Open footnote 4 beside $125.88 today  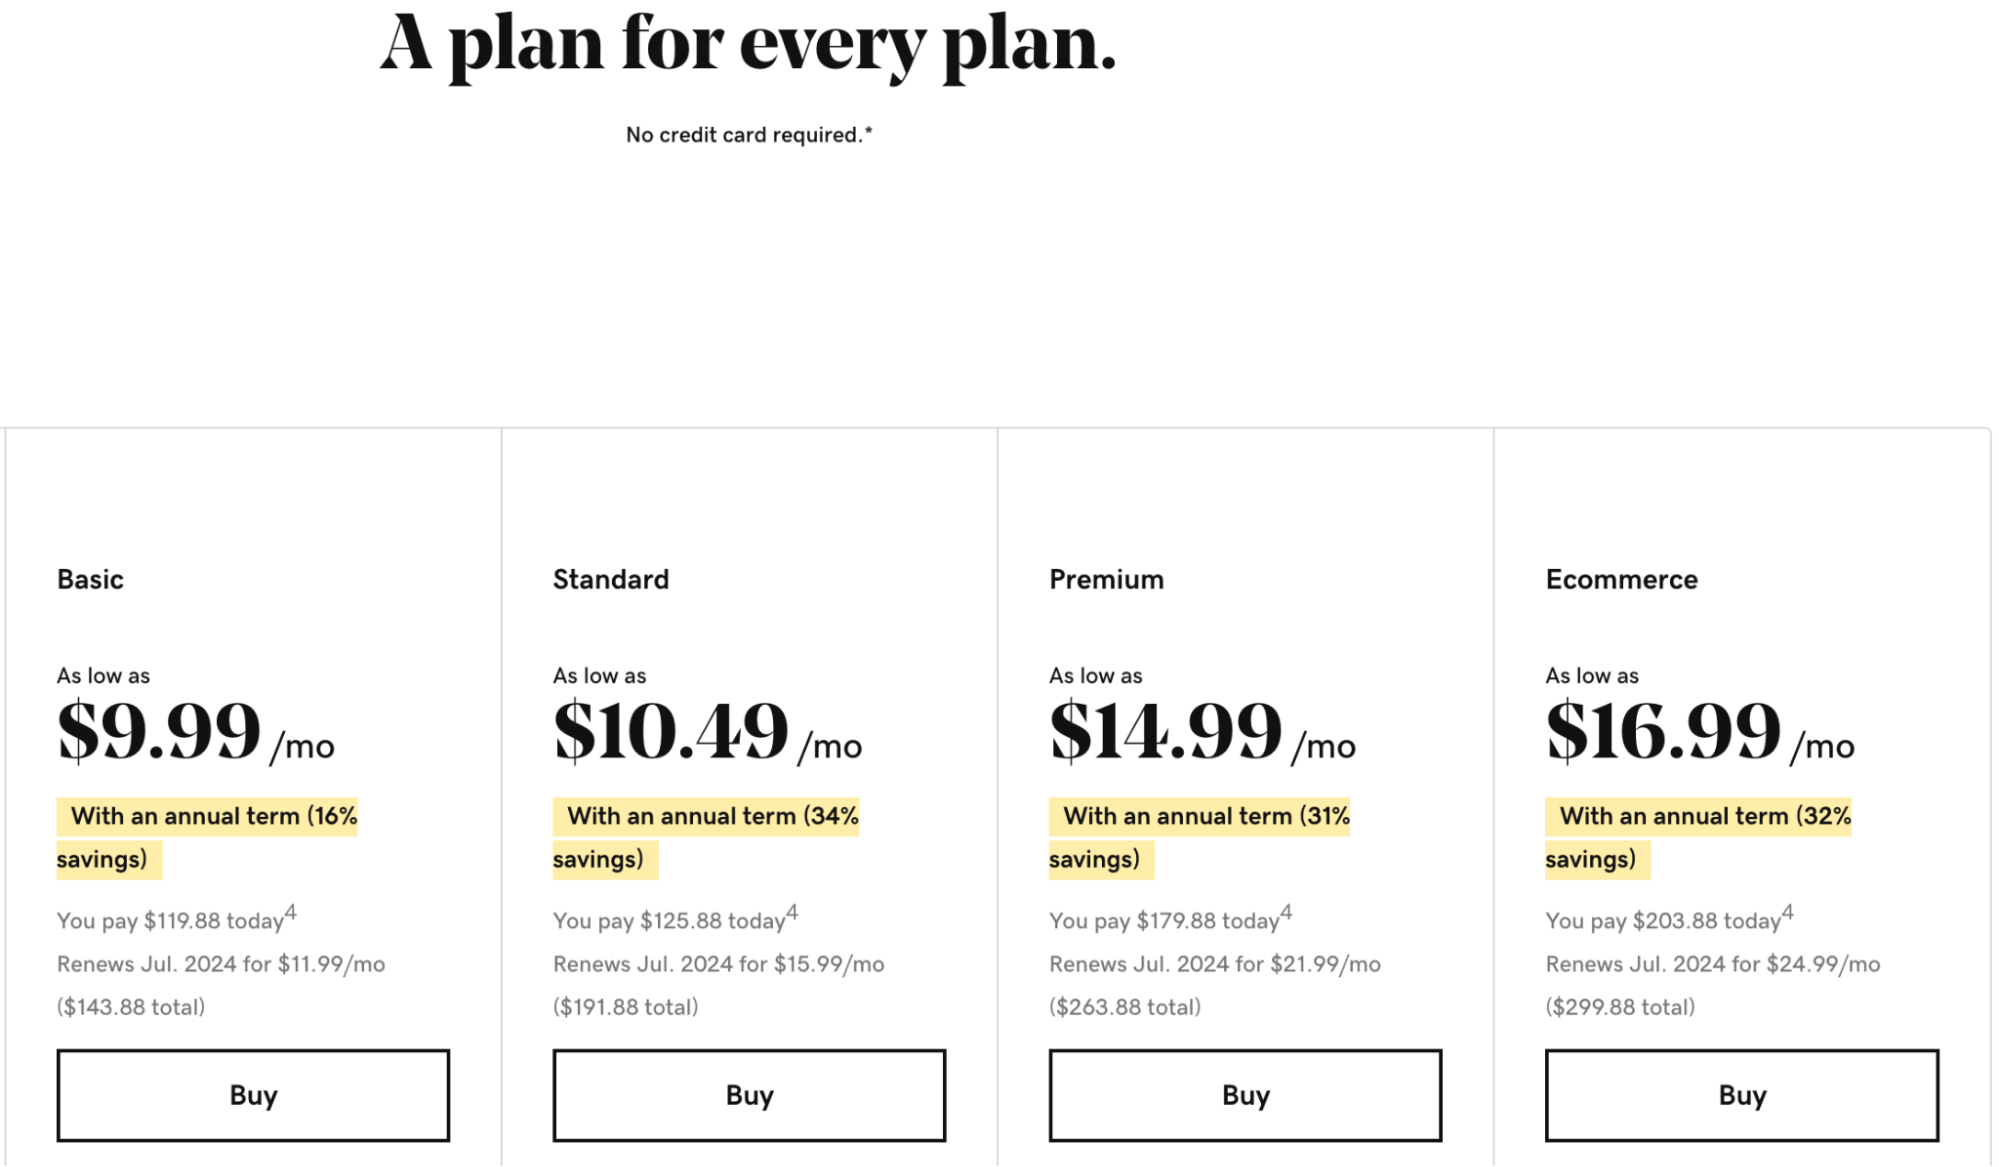792,912
